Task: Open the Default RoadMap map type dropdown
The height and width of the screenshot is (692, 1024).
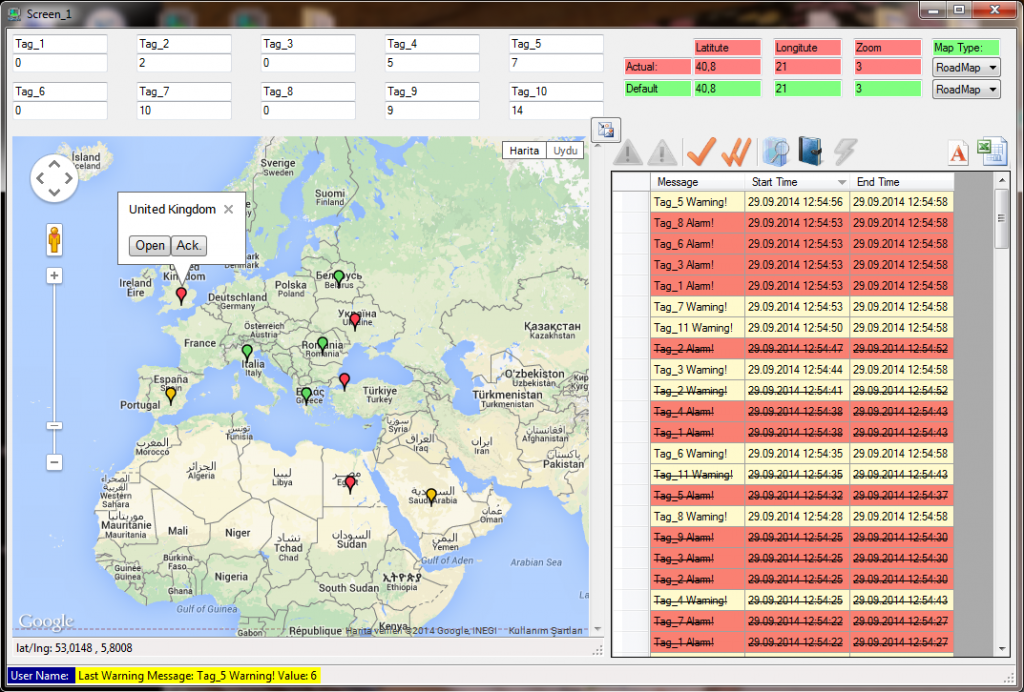Action: click(x=967, y=89)
